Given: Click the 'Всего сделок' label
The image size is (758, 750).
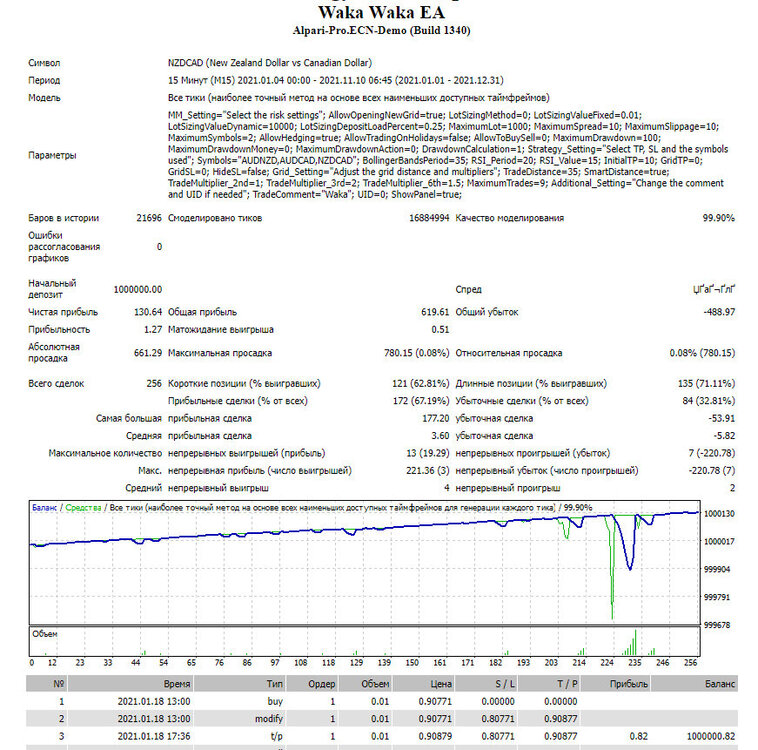Looking at the screenshot, I should [56, 383].
